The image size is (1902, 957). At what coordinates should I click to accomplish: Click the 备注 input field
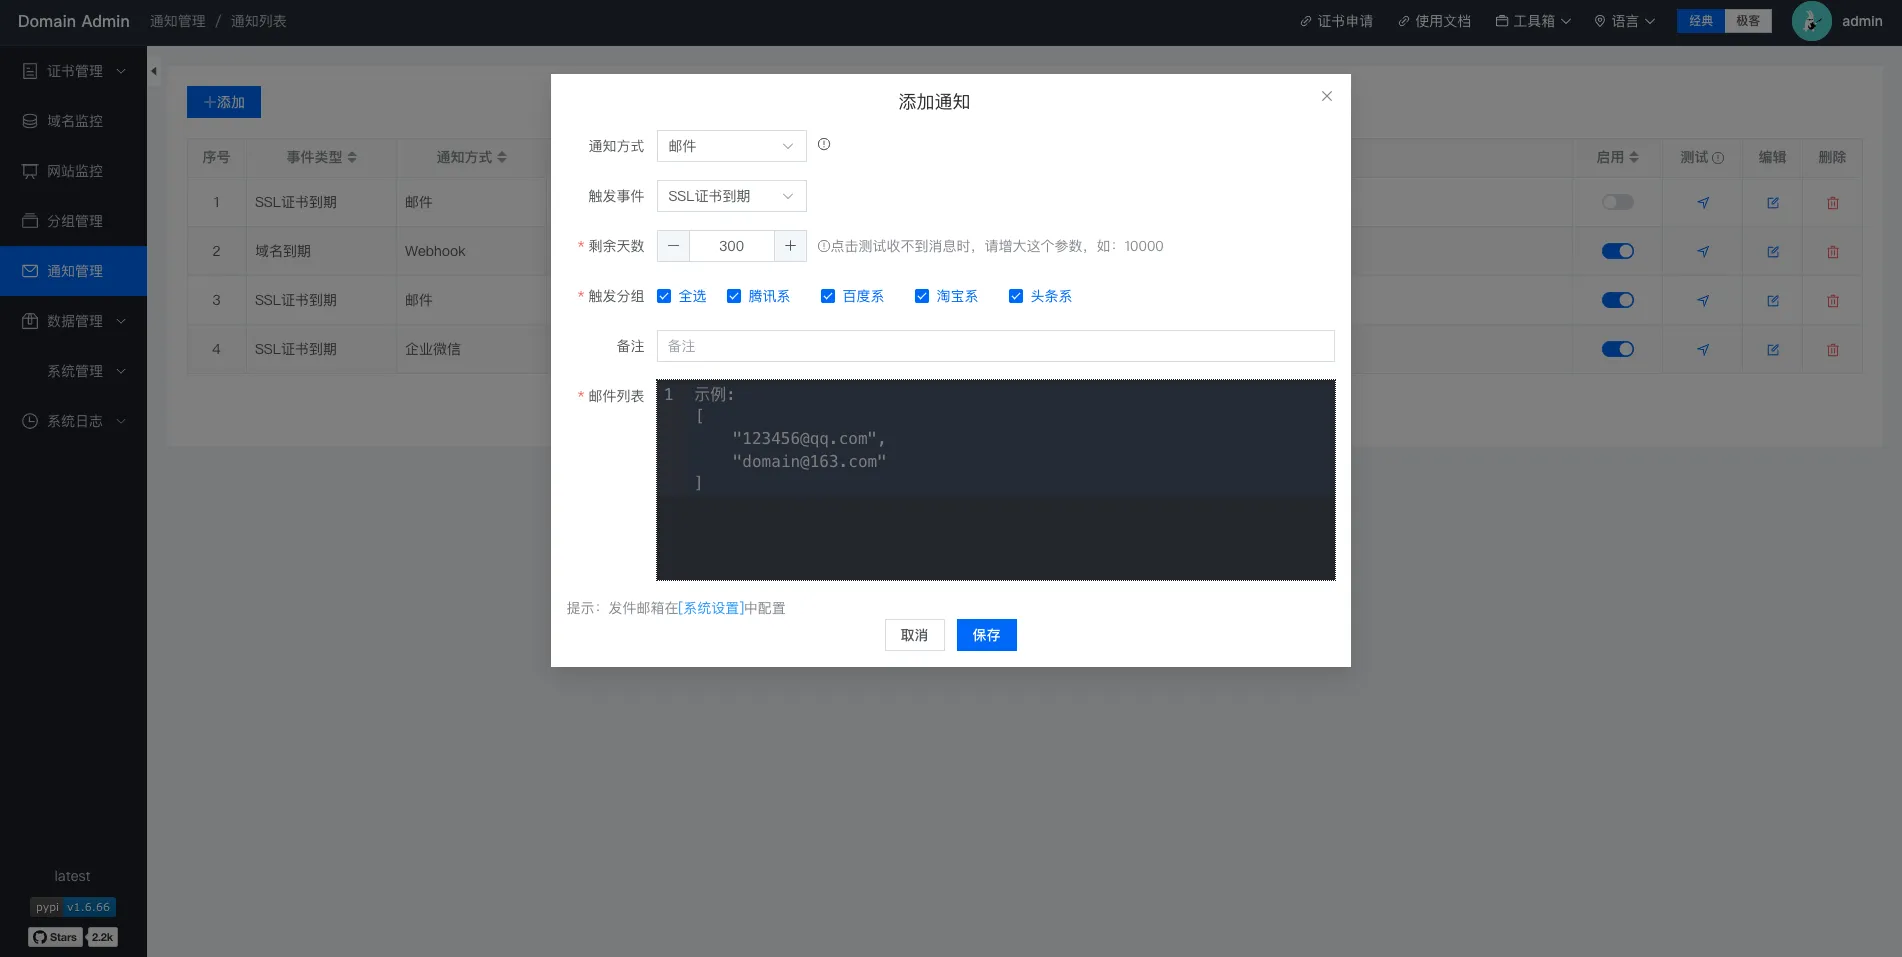[995, 346]
